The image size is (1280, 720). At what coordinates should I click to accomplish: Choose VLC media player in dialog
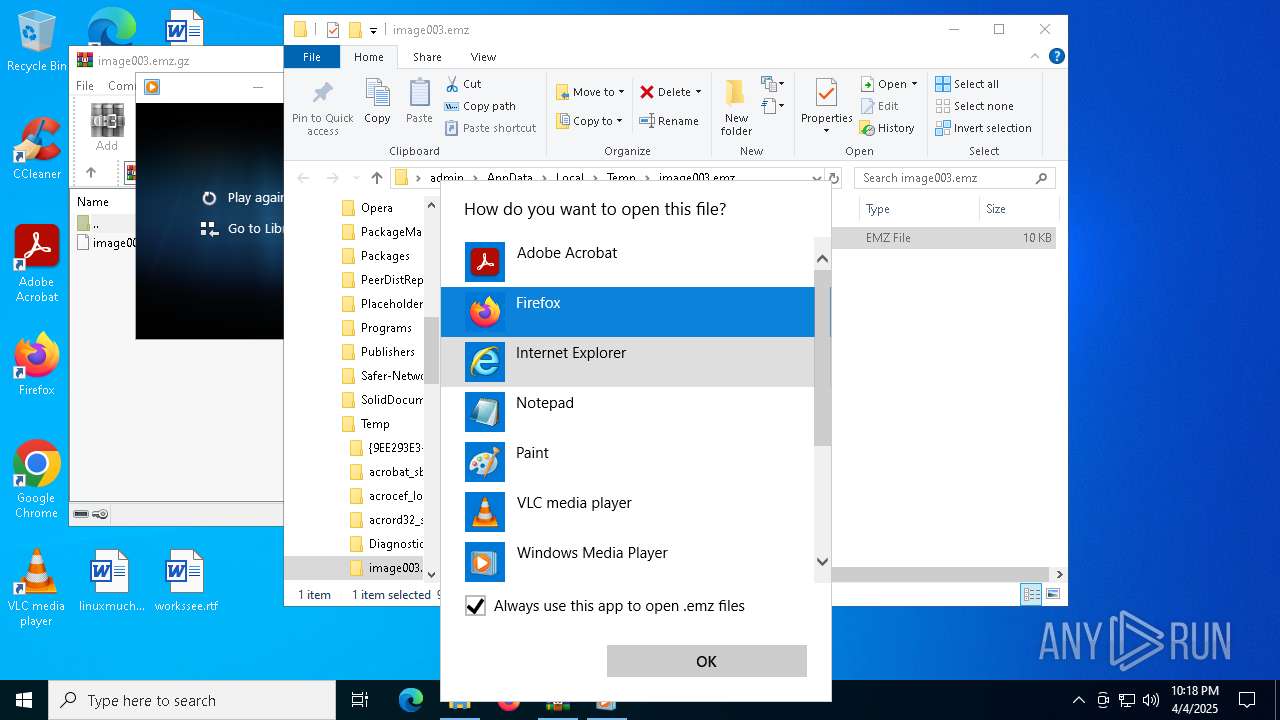[627, 512]
